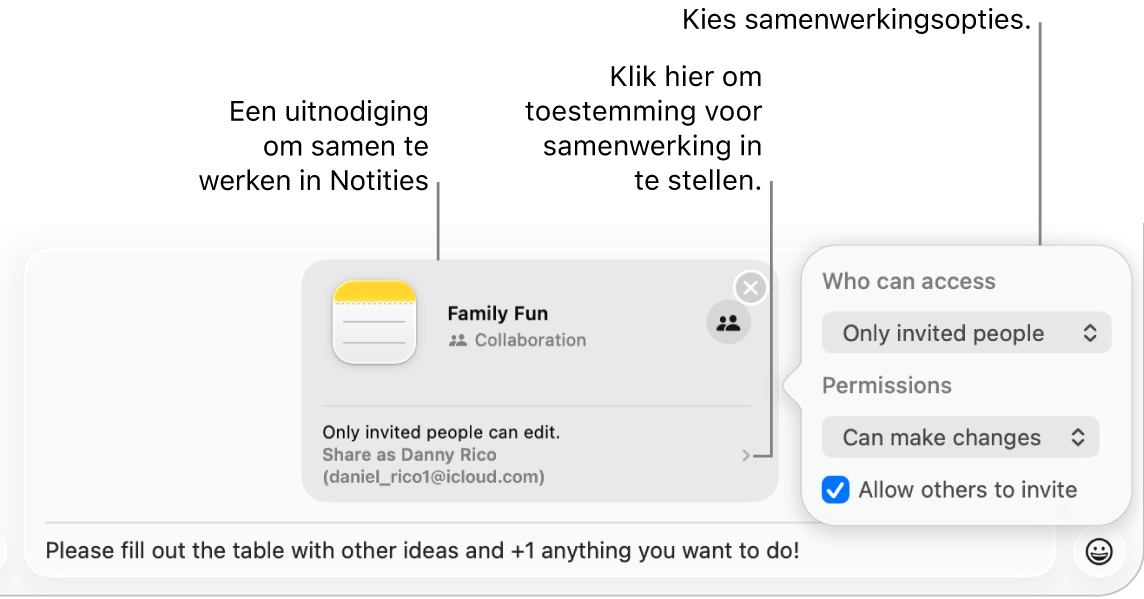Click up-down arrows on "Only invited people"
This screenshot has height=599, width=1144.
[1090, 333]
